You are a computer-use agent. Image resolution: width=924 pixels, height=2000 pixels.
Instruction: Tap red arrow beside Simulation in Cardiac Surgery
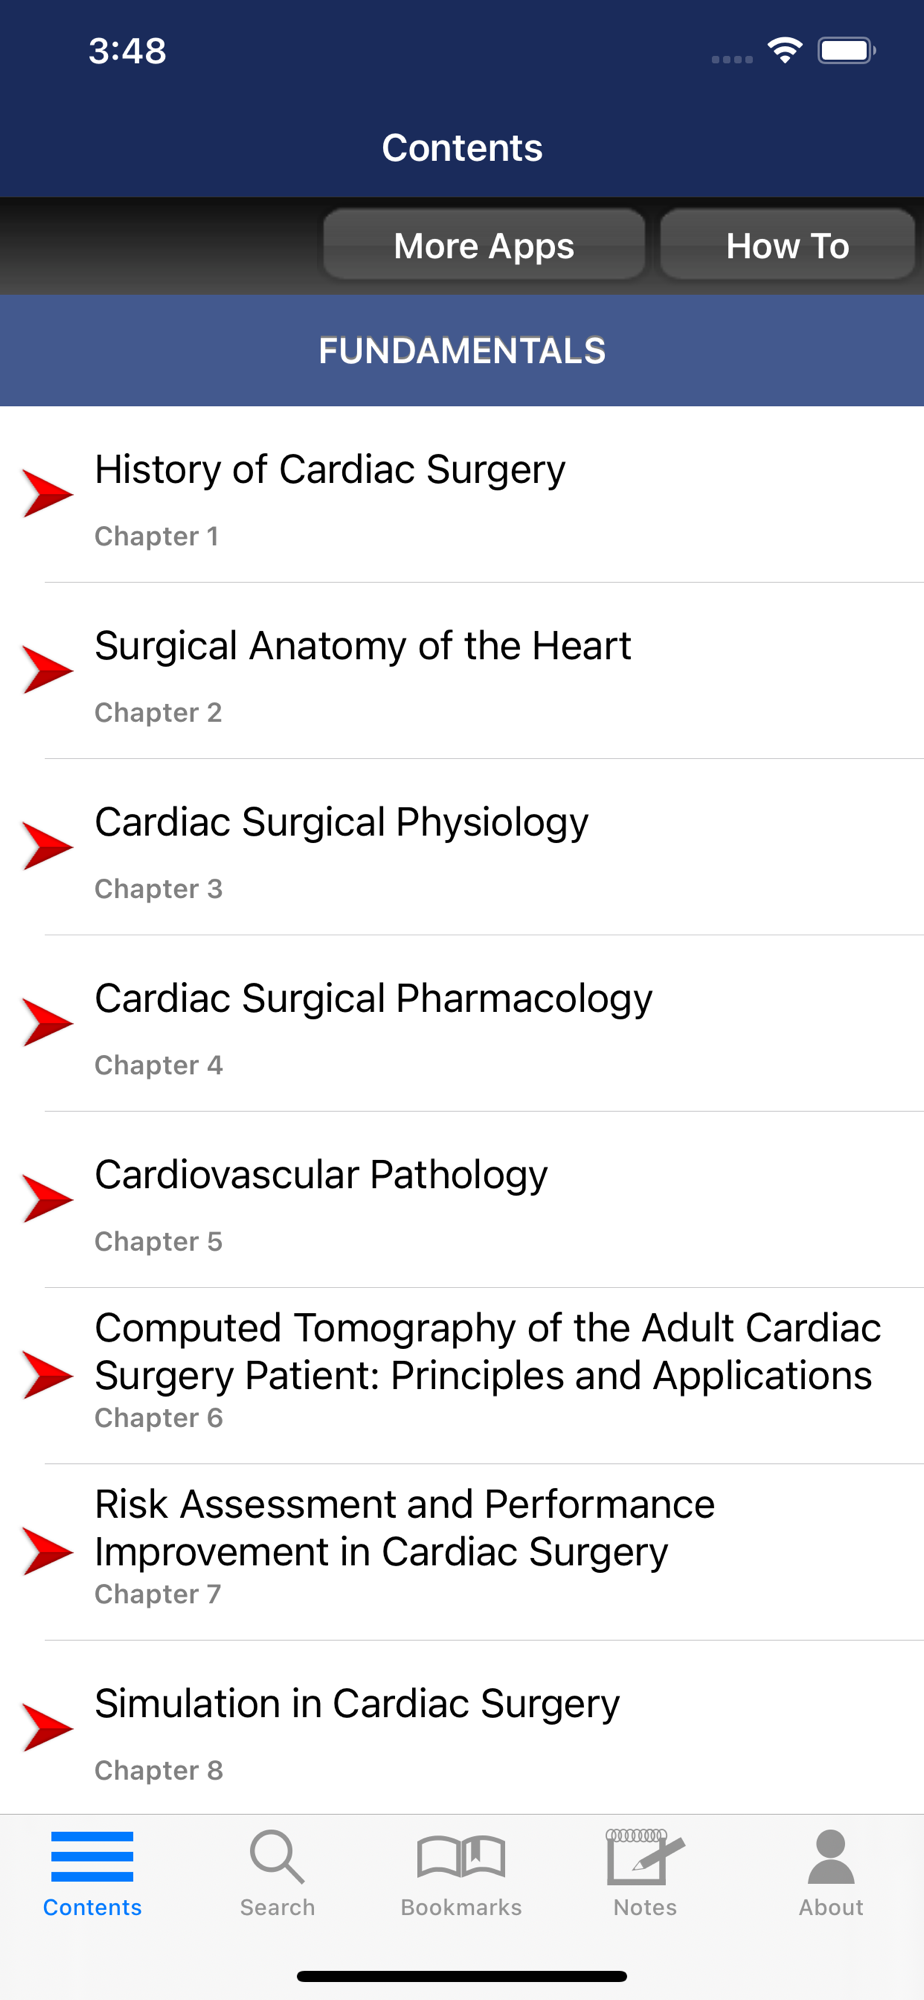click(x=48, y=1728)
